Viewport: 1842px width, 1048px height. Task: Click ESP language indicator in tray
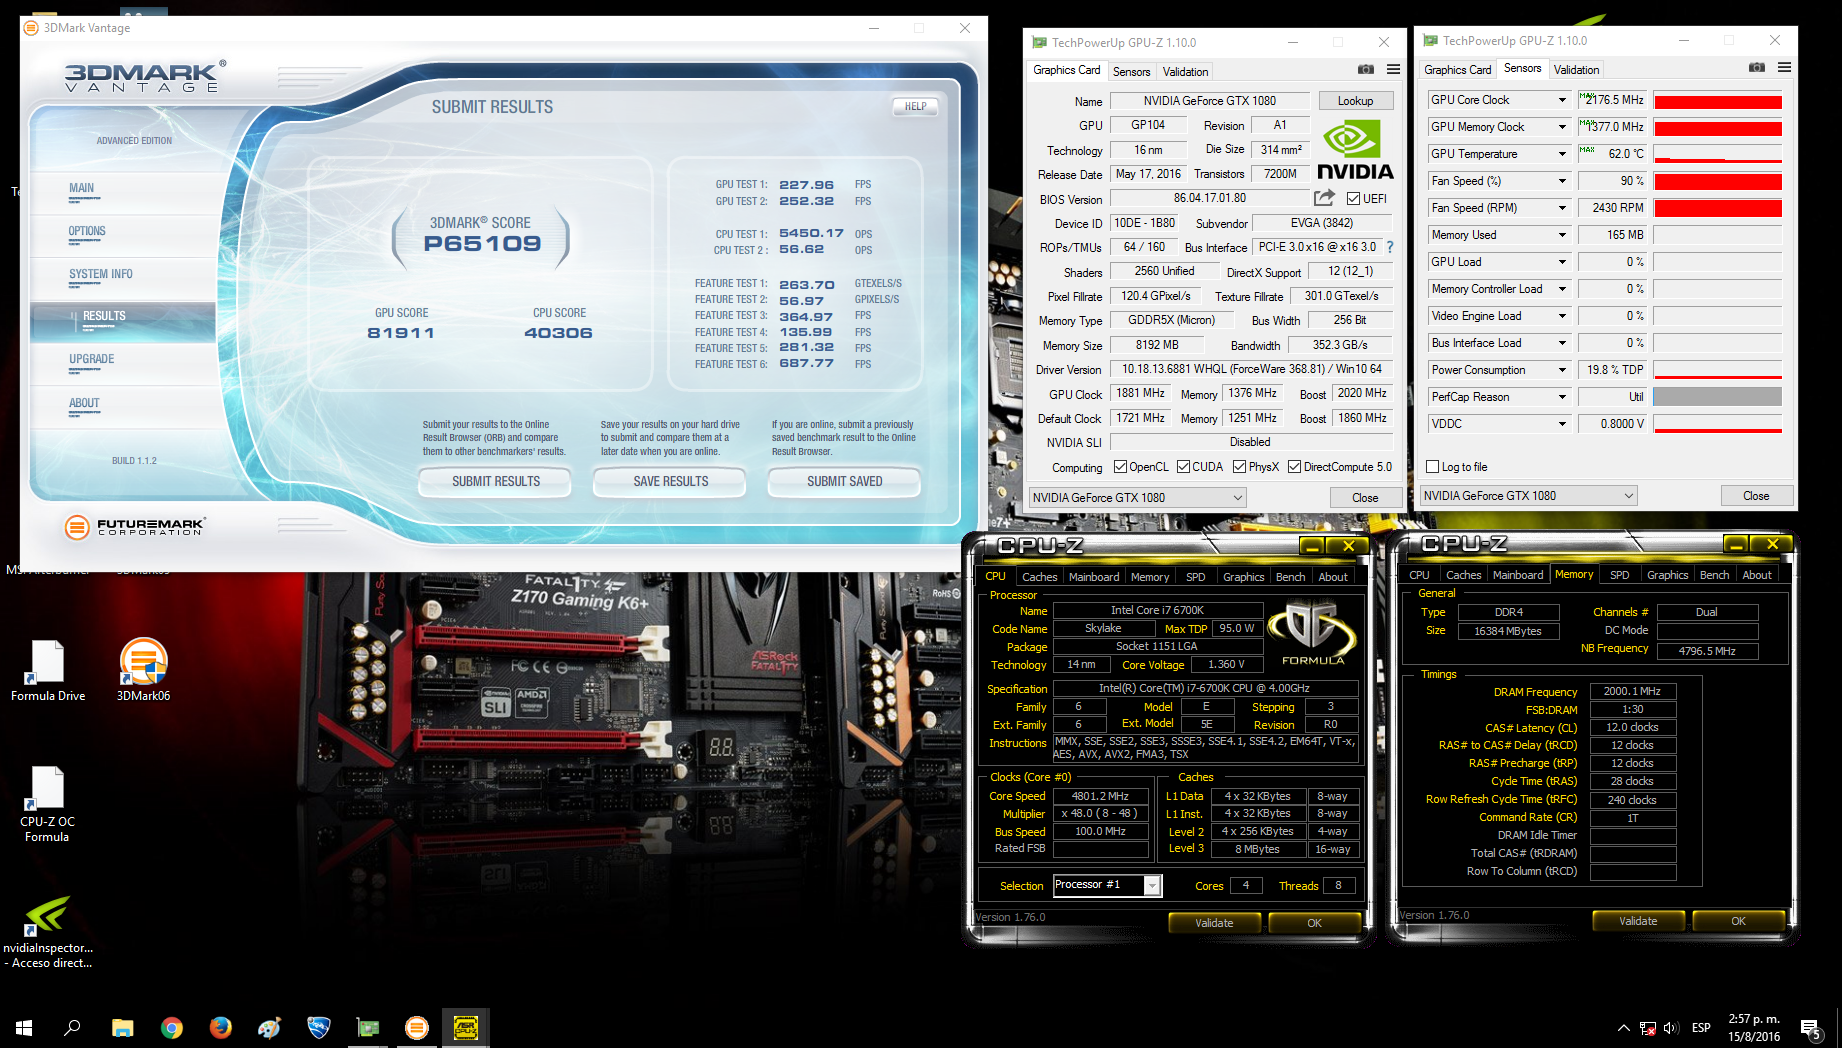[x=1701, y=1028]
